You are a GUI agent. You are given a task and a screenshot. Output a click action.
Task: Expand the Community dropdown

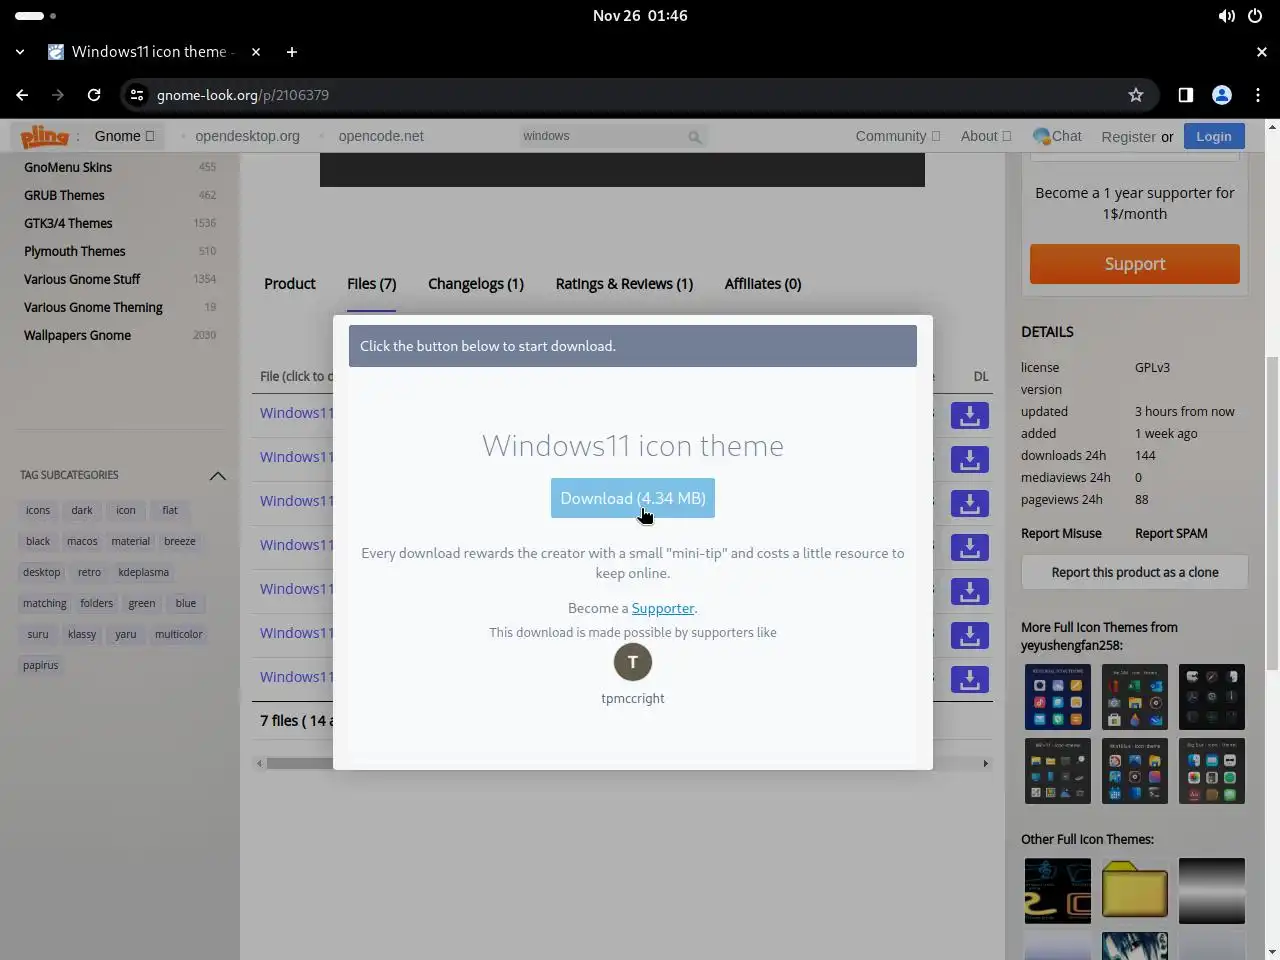898,136
